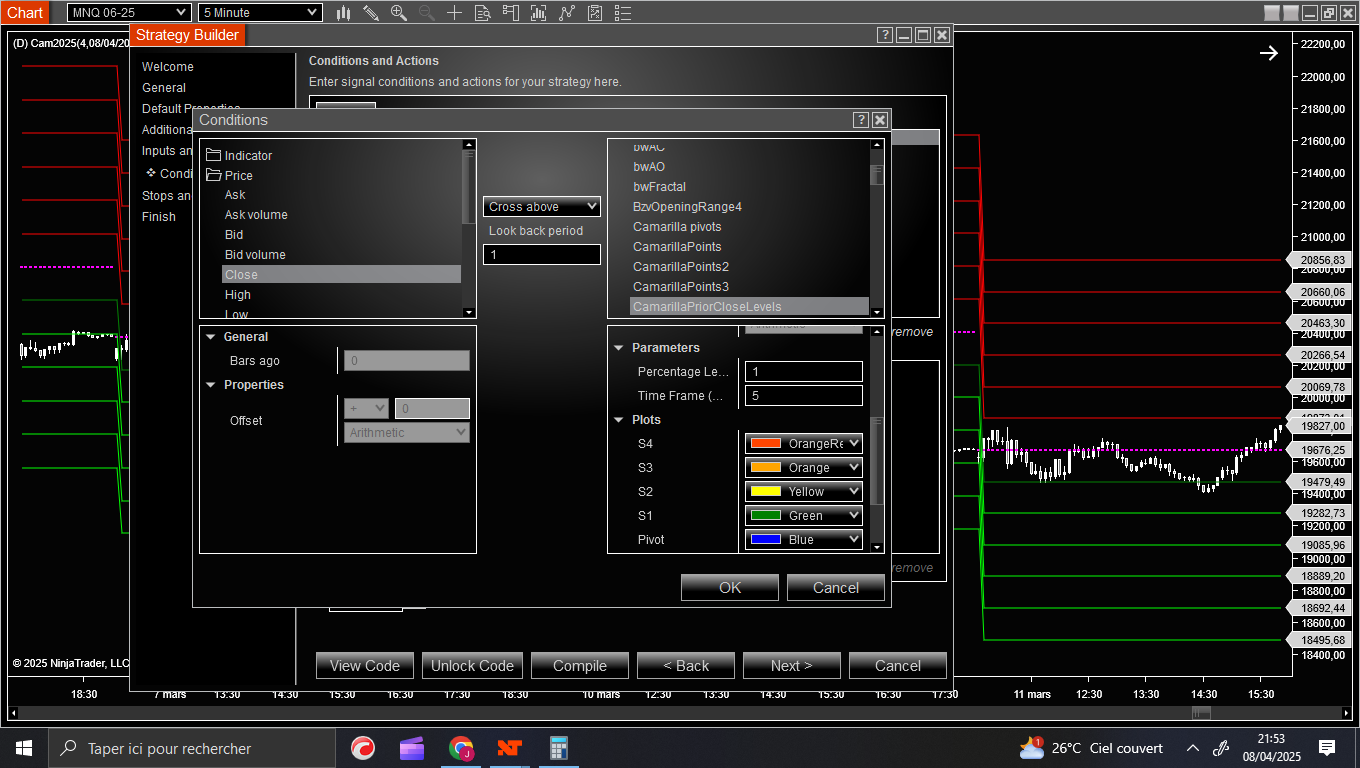Open the purple clapperboard app on taskbar
1360x768 pixels.
412,748
